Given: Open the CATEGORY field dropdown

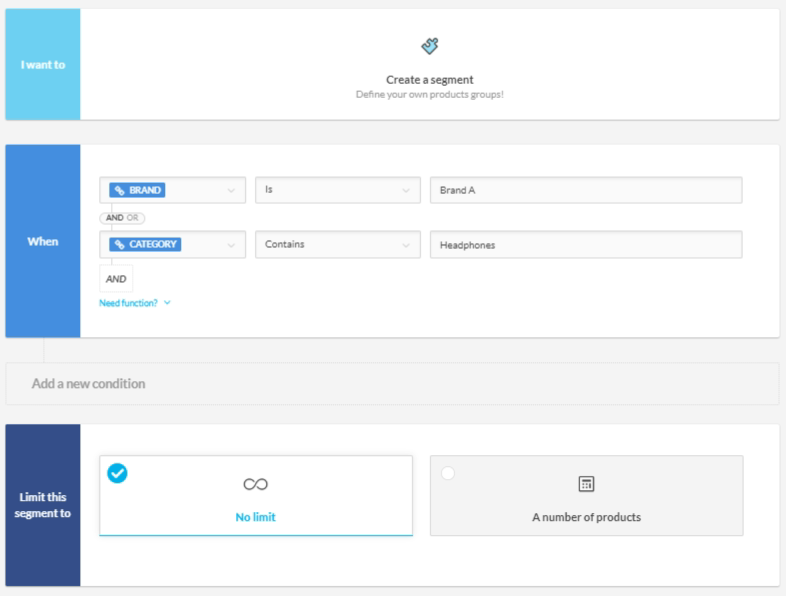Looking at the screenshot, I should (172, 245).
